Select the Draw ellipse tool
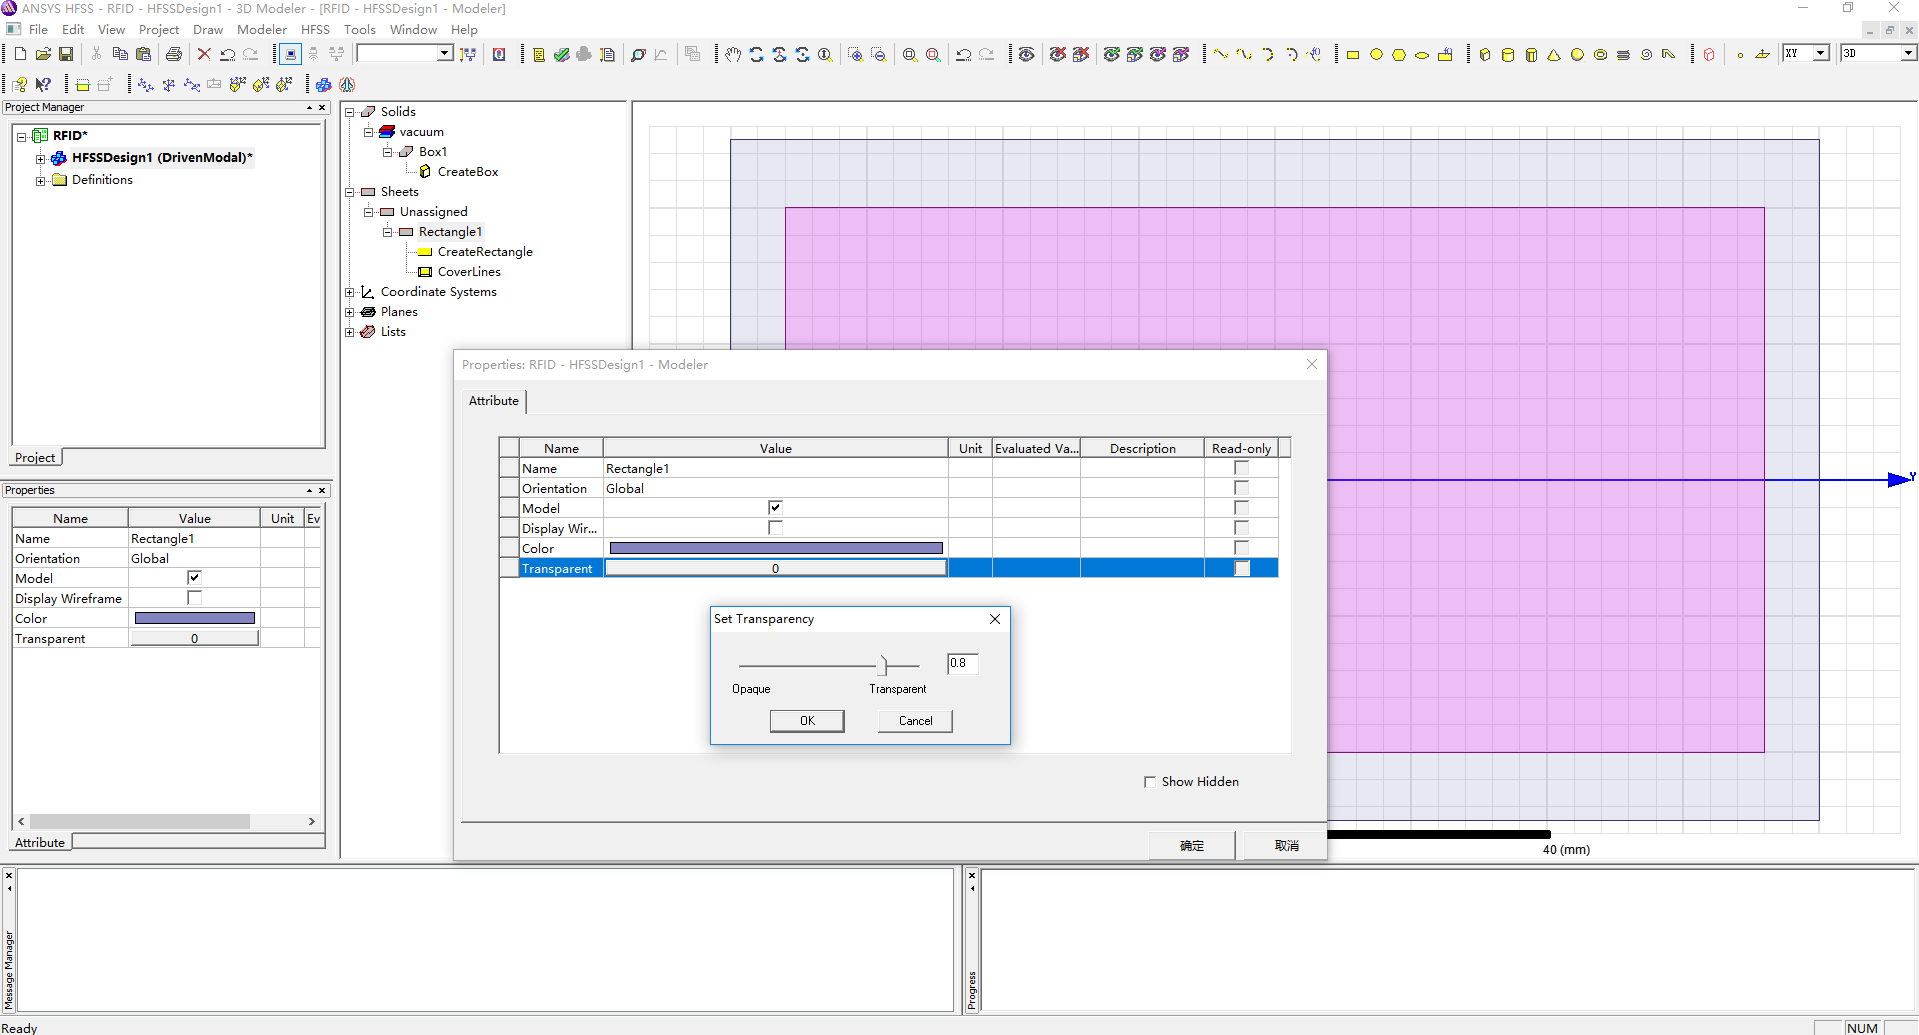1919x1035 pixels. coord(1422,54)
